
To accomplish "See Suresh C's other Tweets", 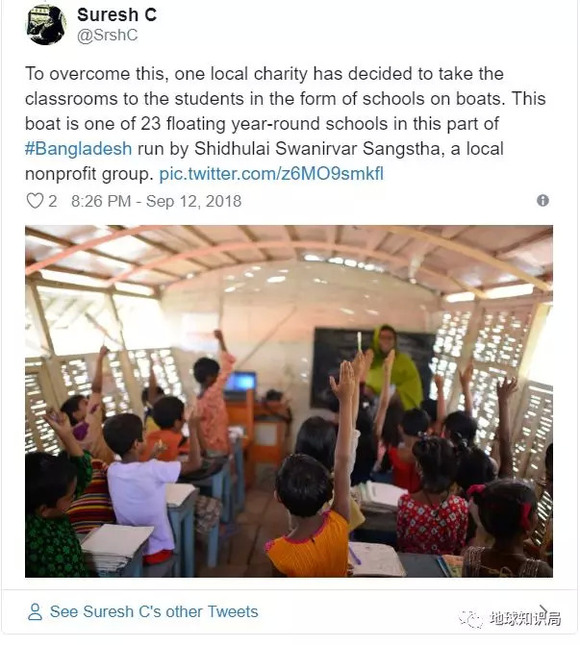I will (154, 611).
